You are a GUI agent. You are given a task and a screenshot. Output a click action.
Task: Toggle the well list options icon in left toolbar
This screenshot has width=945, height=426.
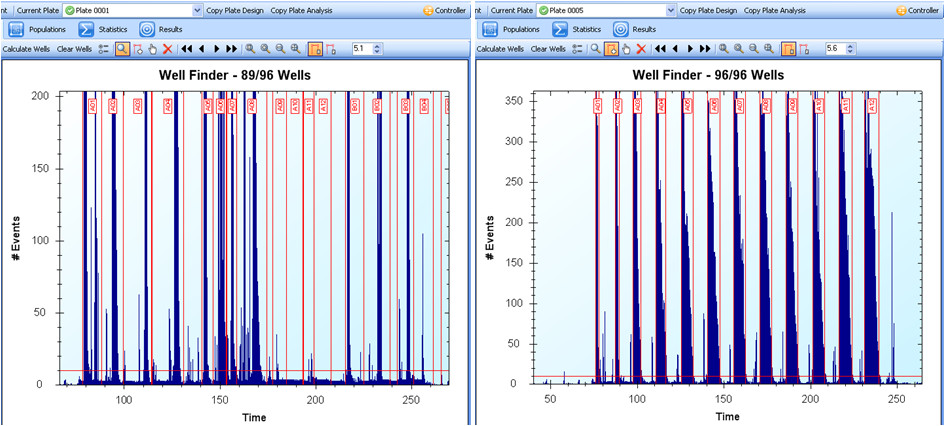tap(104, 49)
